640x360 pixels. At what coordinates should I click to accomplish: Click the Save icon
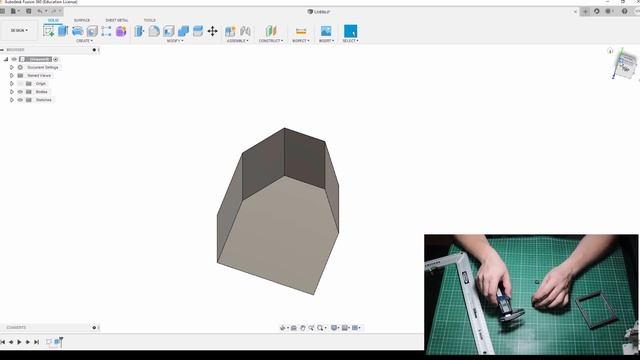pyautogui.click(x=29, y=11)
